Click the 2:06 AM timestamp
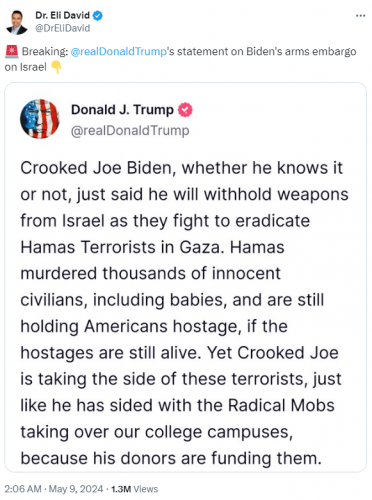Viewport: 372px width, 500px height. tap(23, 489)
